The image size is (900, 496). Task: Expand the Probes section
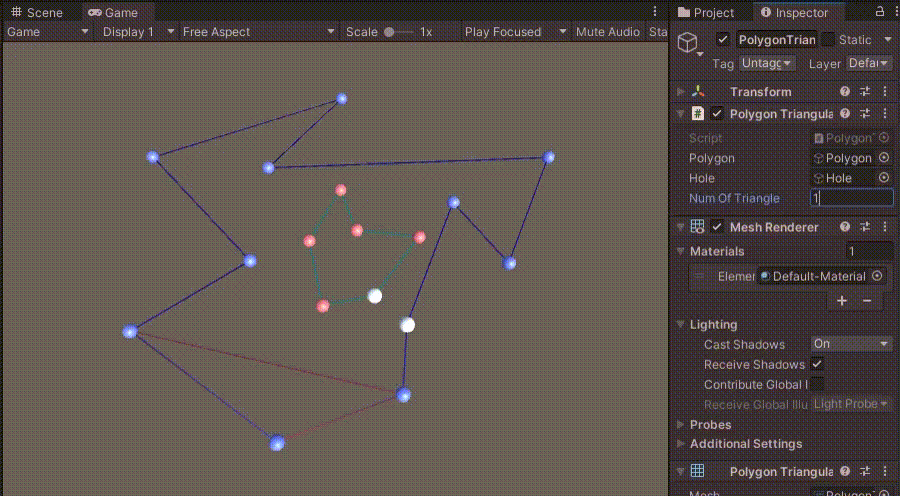click(681, 425)
